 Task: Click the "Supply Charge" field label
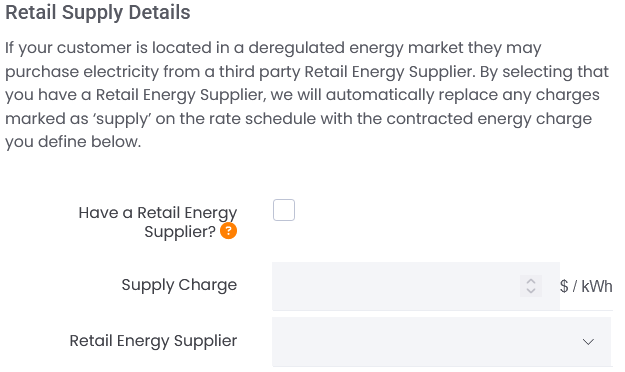pyautogui.click(x=179, y=285)
